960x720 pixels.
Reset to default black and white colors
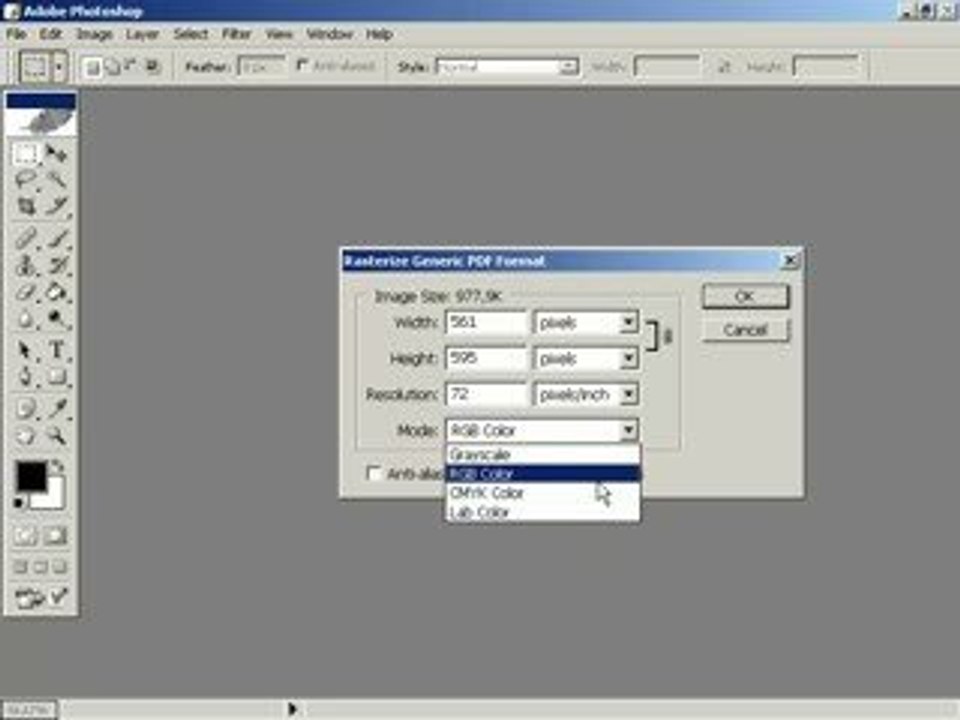(18, 503)
